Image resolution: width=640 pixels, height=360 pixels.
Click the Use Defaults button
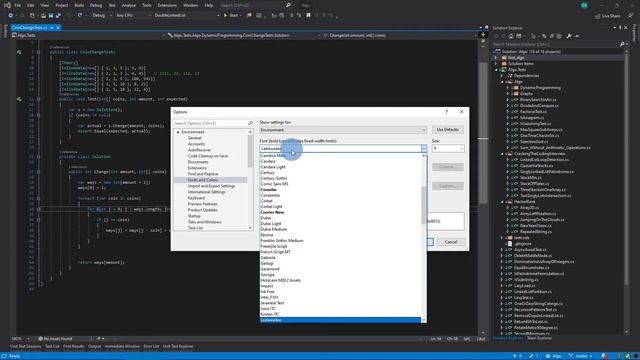(x=448, y=130)
